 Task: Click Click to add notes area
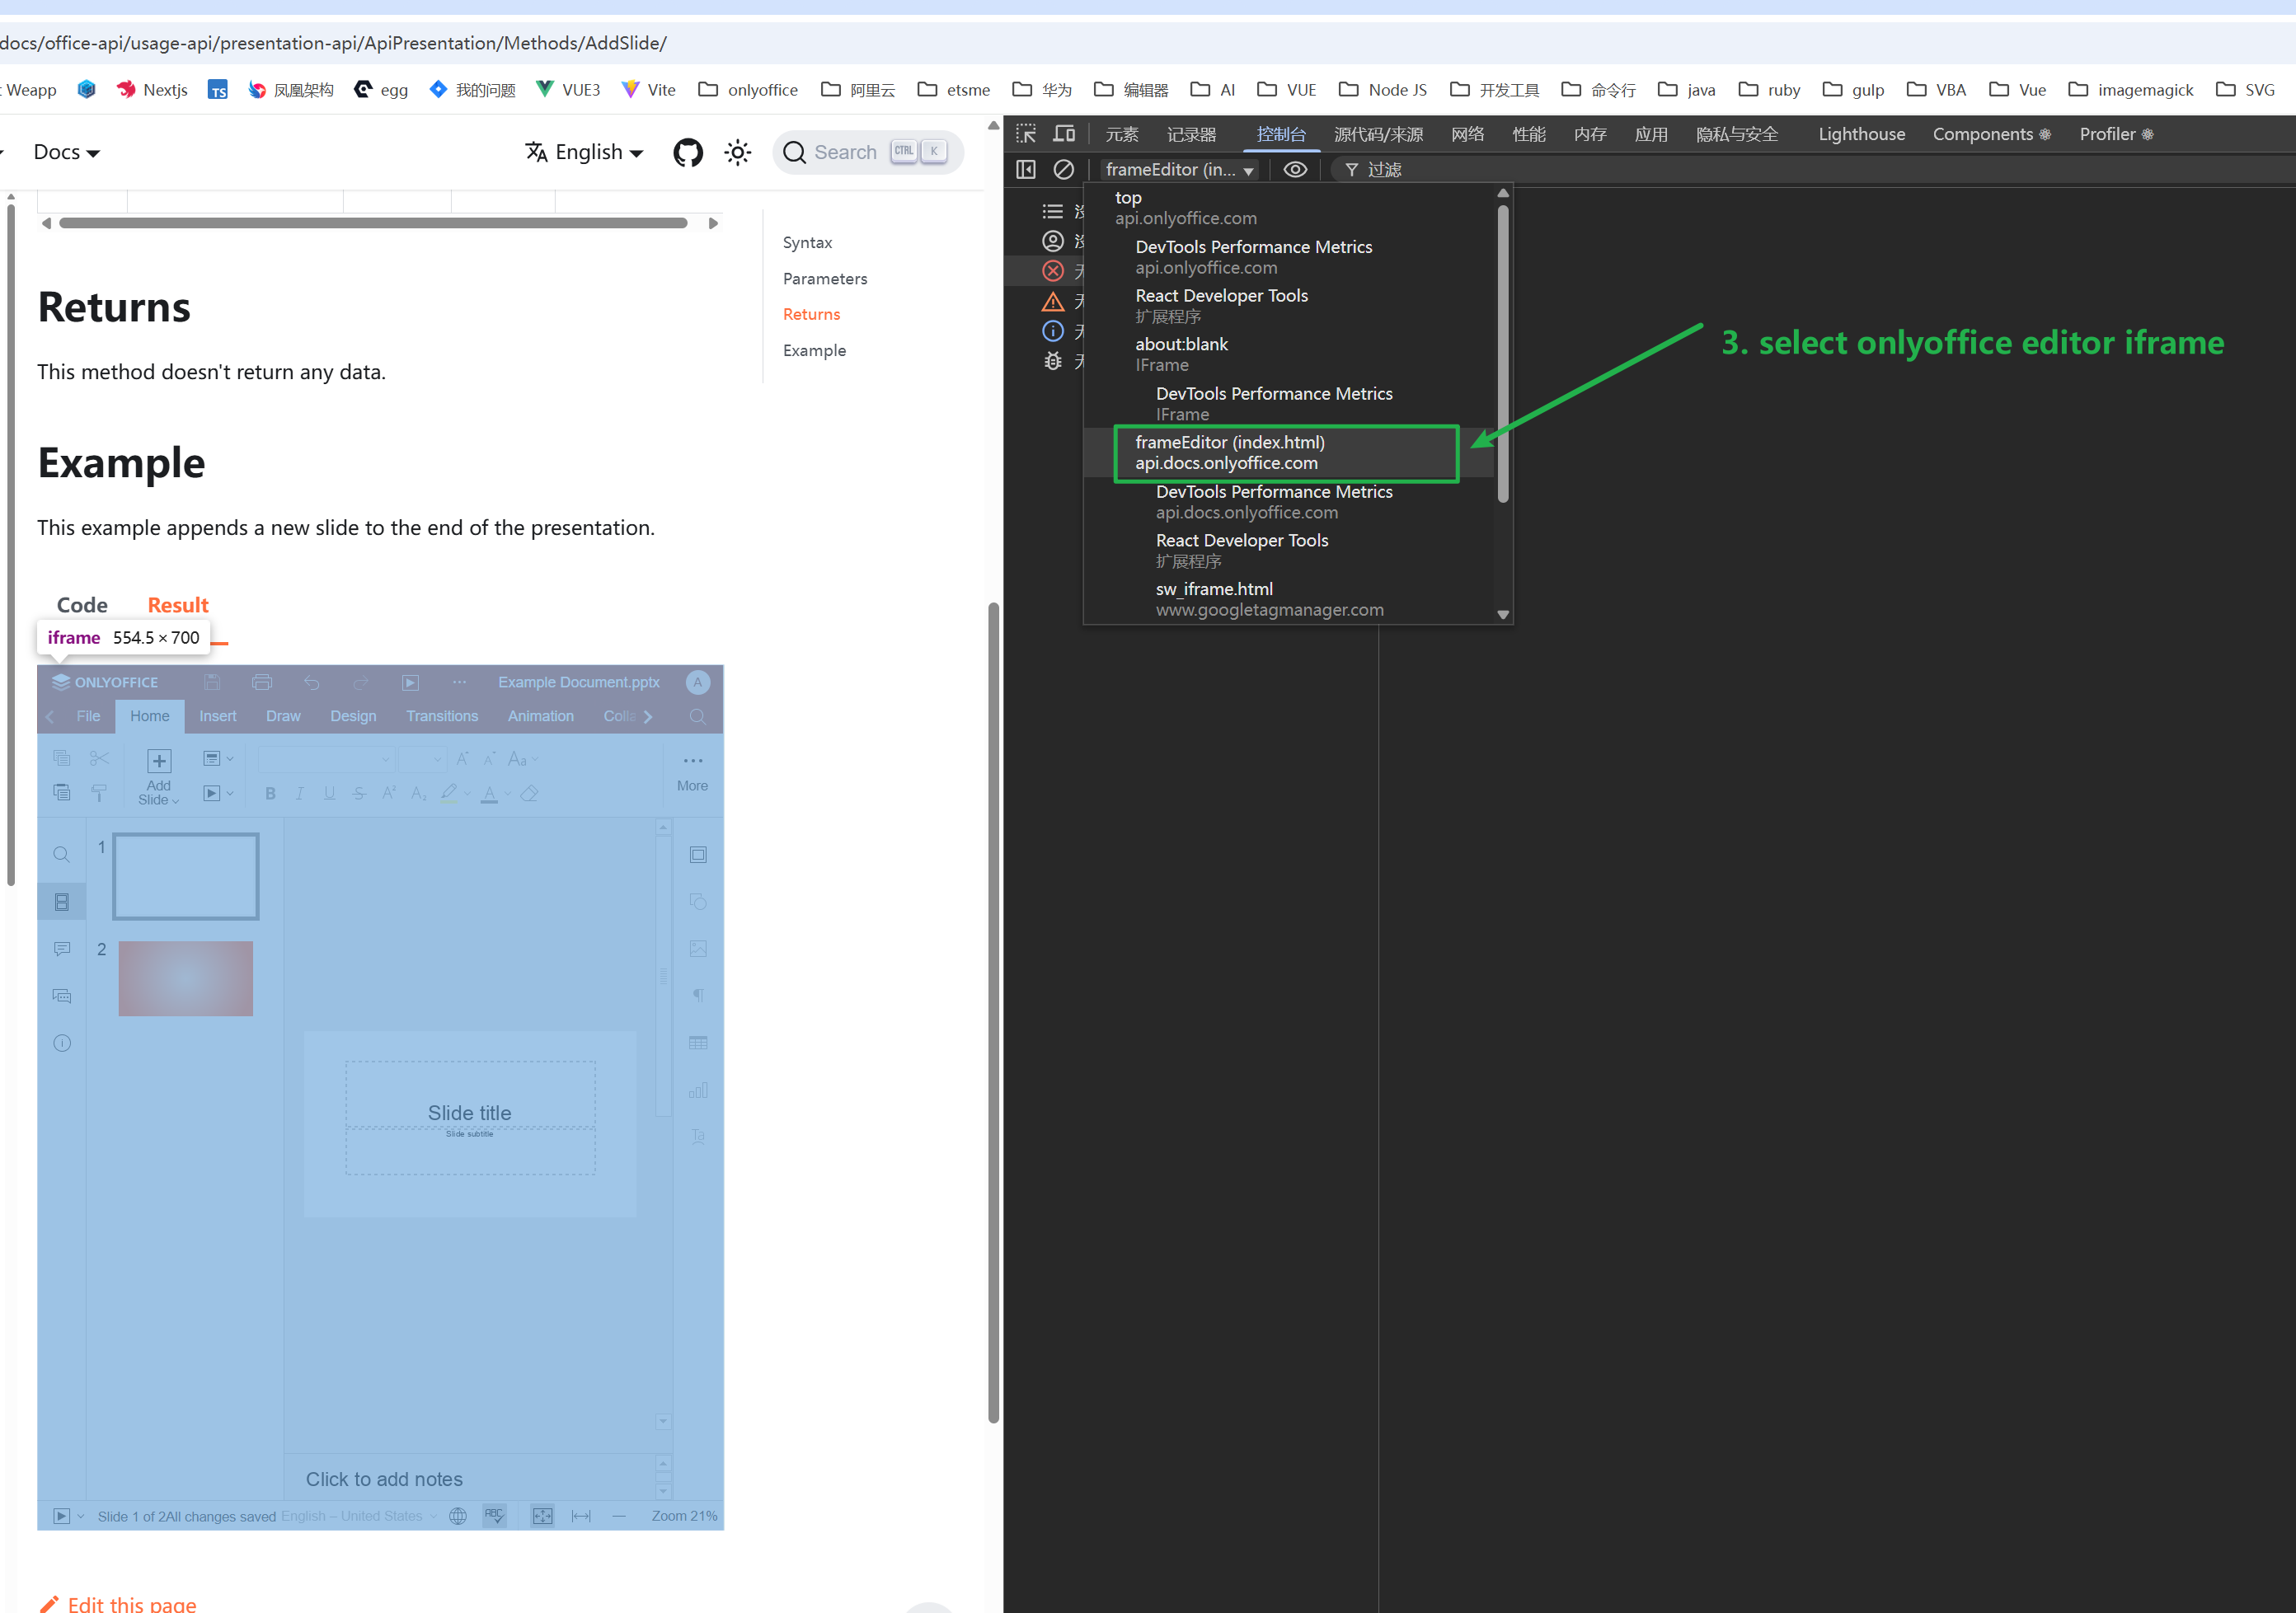tap(384, 1479)
